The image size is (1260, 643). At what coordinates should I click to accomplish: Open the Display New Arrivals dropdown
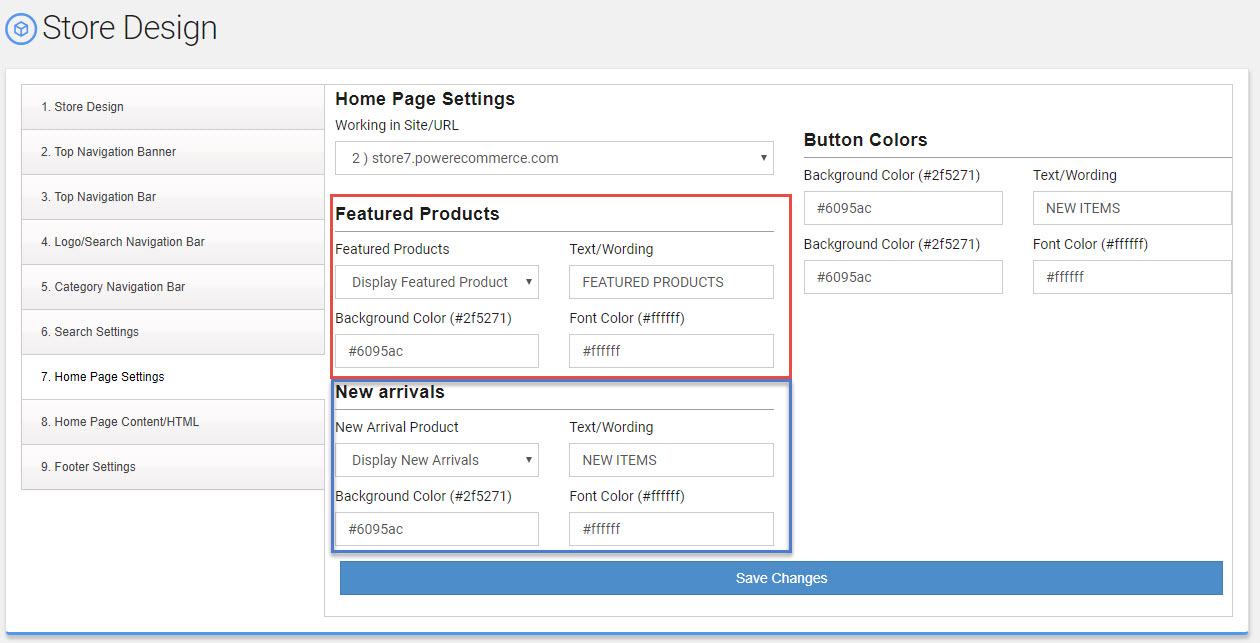click(x=436, y=460)
